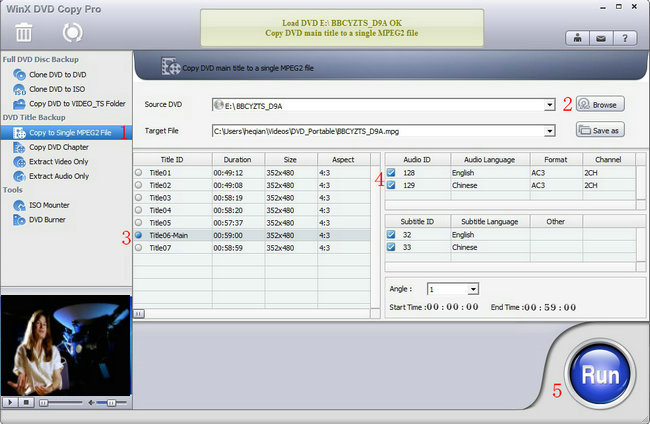
Task: Click the Title ID column header
Action: pos(172,160)
